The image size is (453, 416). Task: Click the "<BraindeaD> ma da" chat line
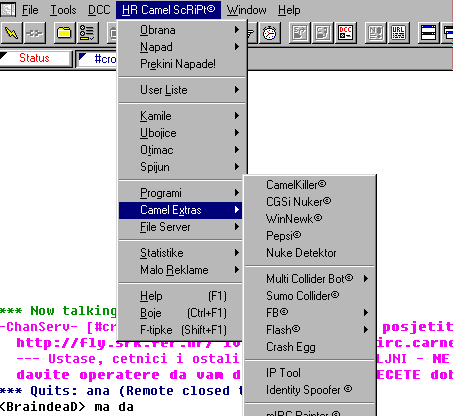(x=67, y=407)
